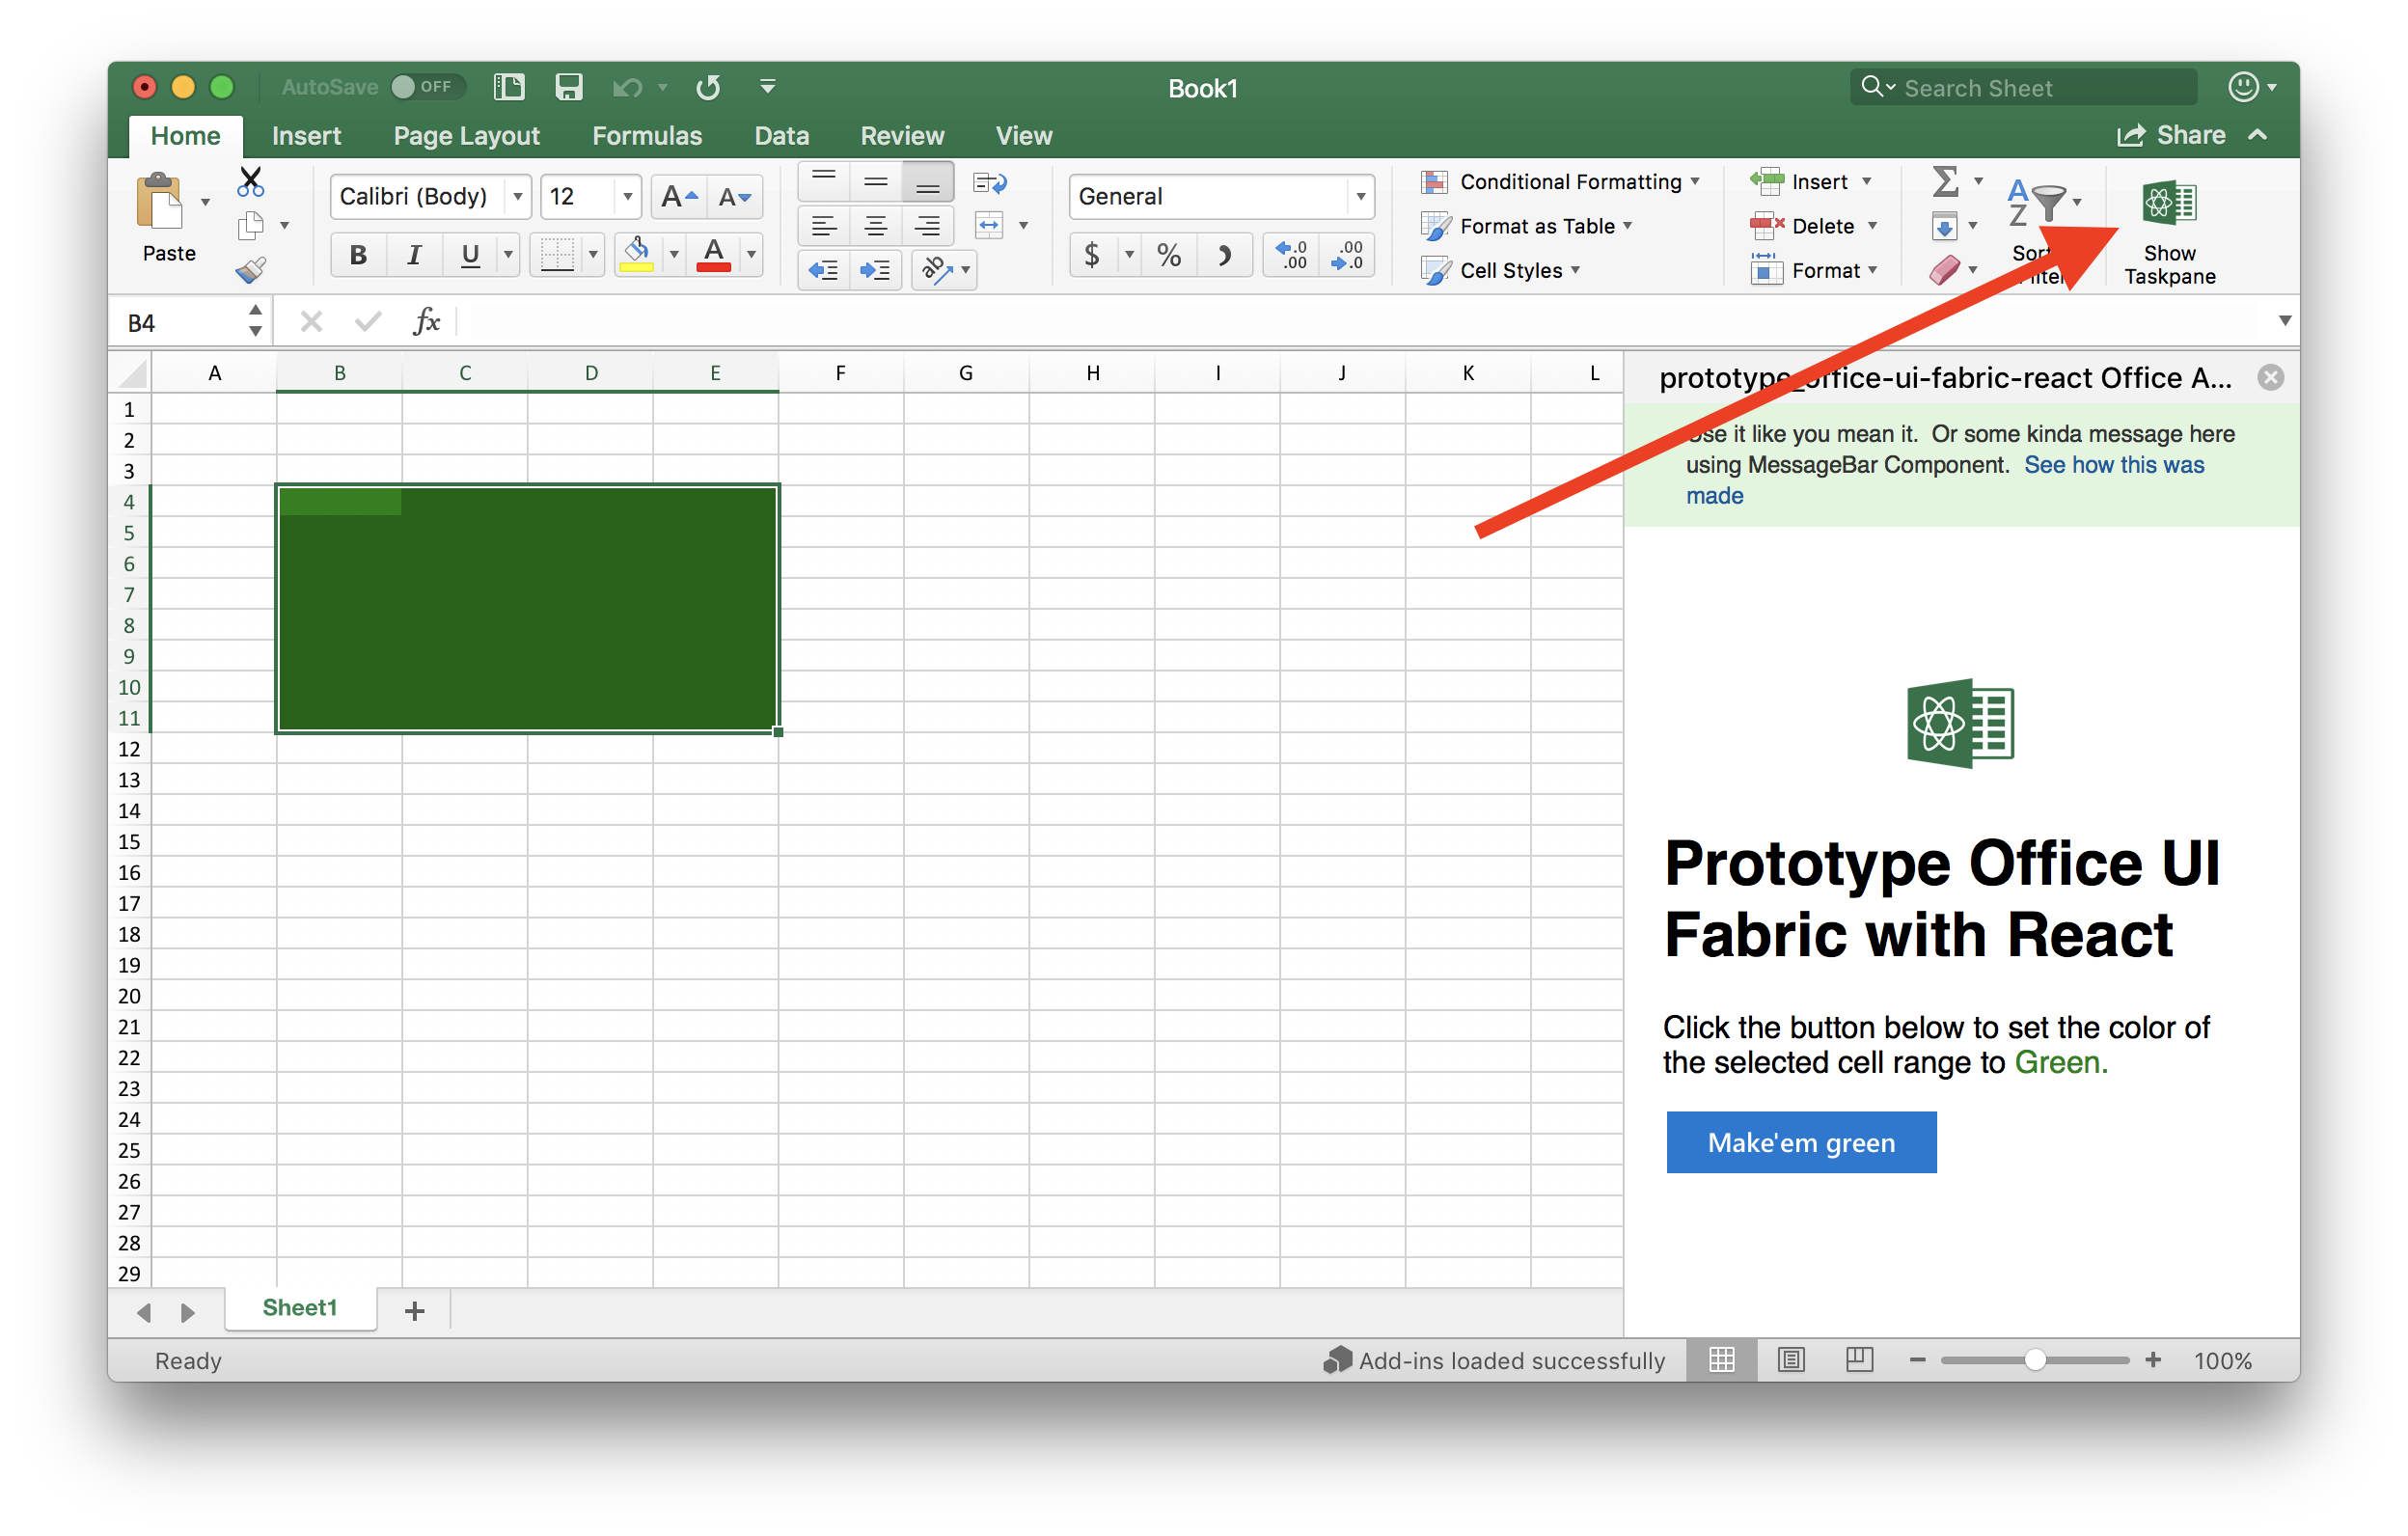Toggle Bold formatting
This screenshot has height=1536, width=2408.
358,256
